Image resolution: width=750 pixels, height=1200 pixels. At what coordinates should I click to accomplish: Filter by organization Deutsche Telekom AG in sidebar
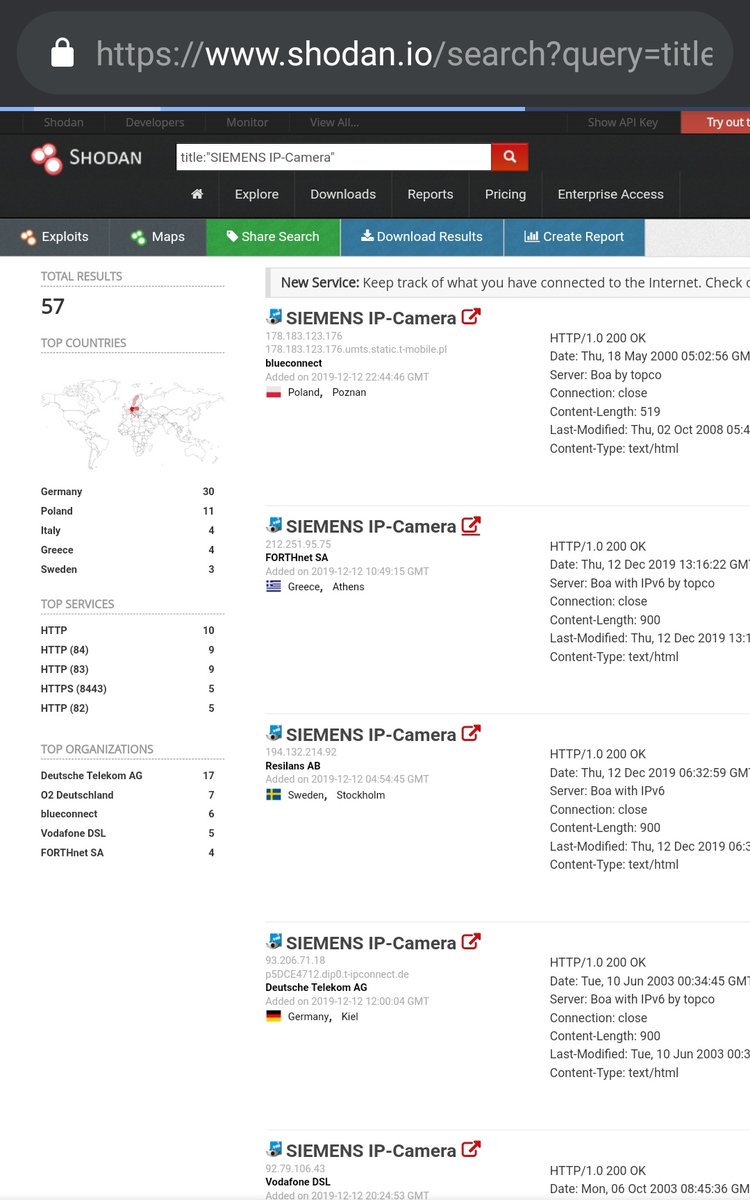tap(92, 776)
